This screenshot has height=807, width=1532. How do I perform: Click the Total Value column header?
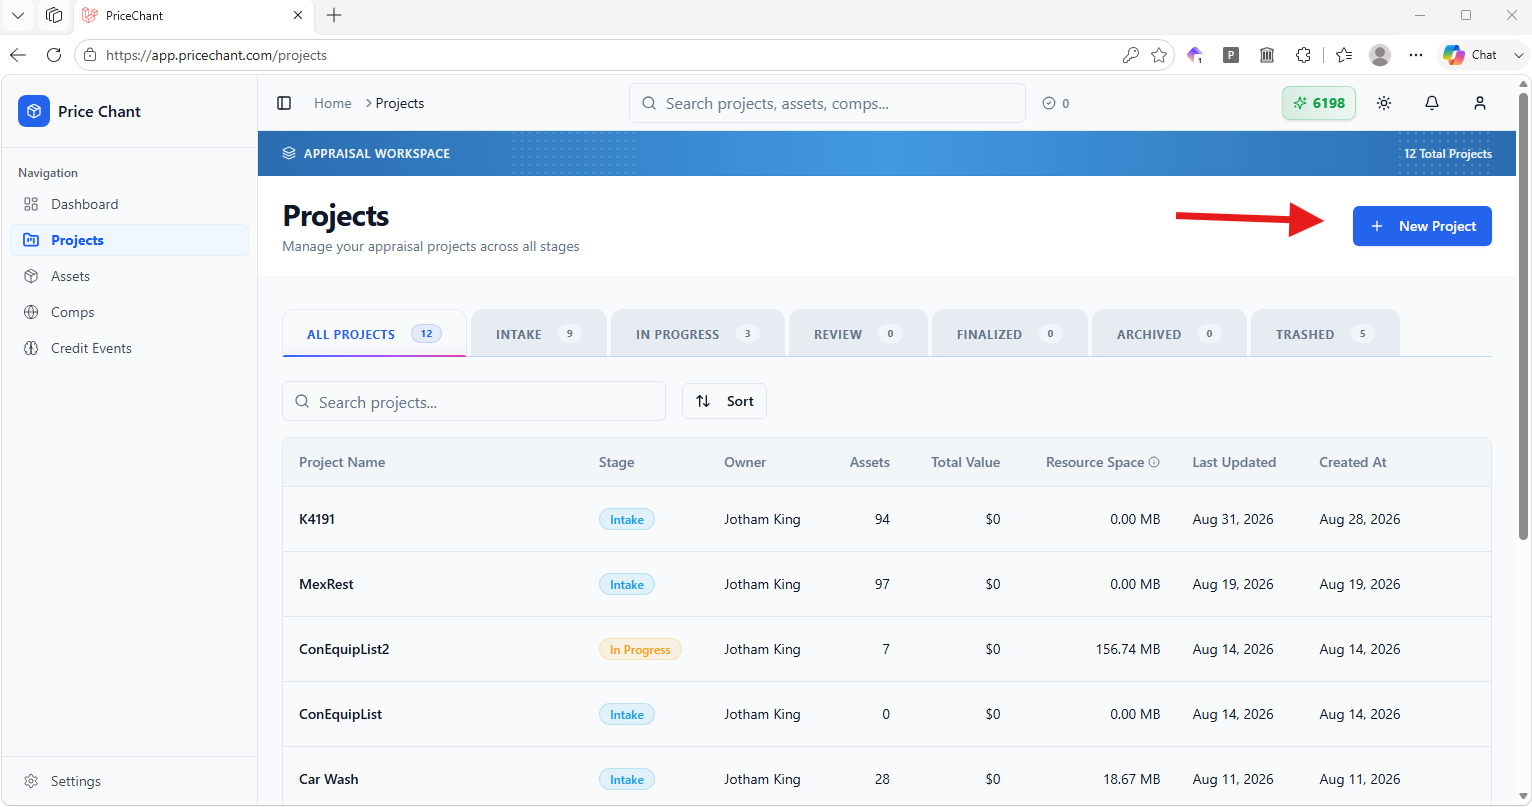965,462
